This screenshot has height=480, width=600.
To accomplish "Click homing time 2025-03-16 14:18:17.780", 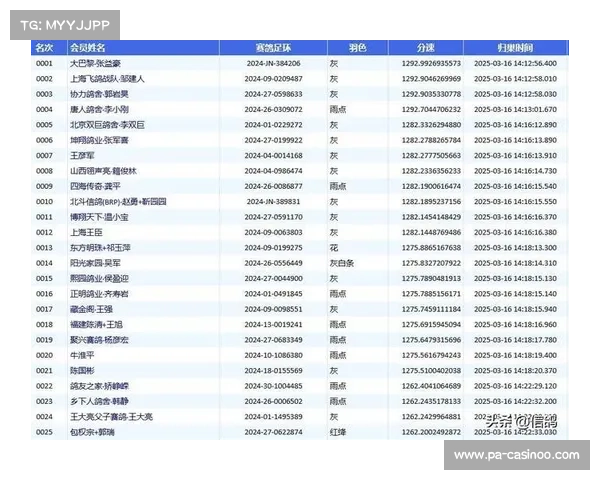I will (515, 340).
